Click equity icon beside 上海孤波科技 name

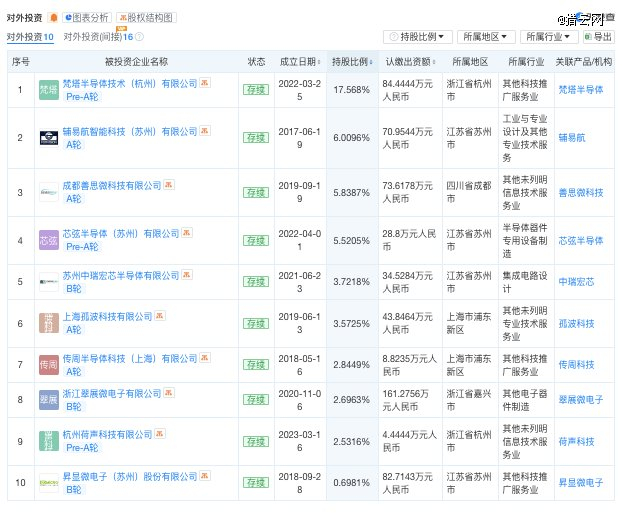160,315
